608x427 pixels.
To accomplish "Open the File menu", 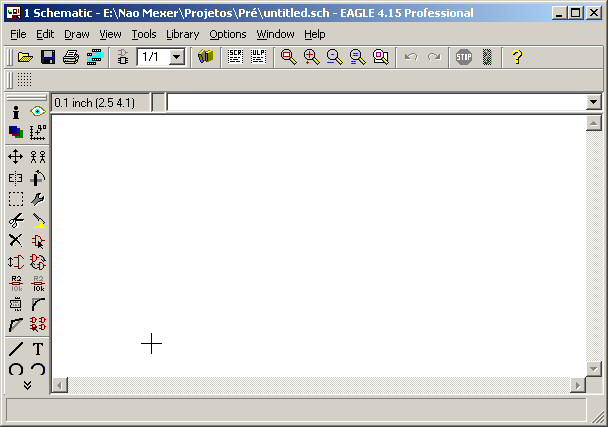I will coord(18,35).
